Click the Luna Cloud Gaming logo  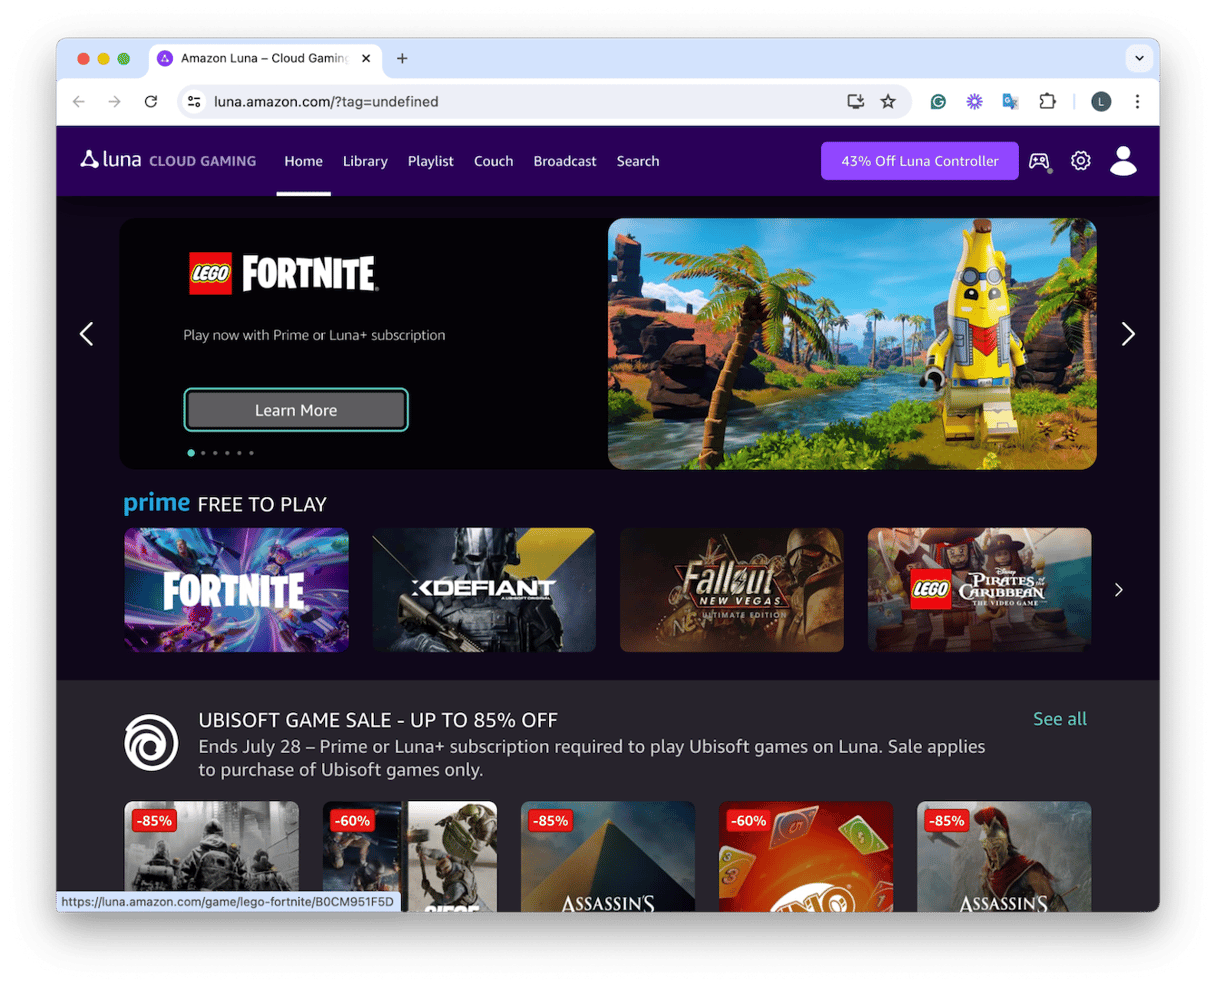[x=168, y=161]
